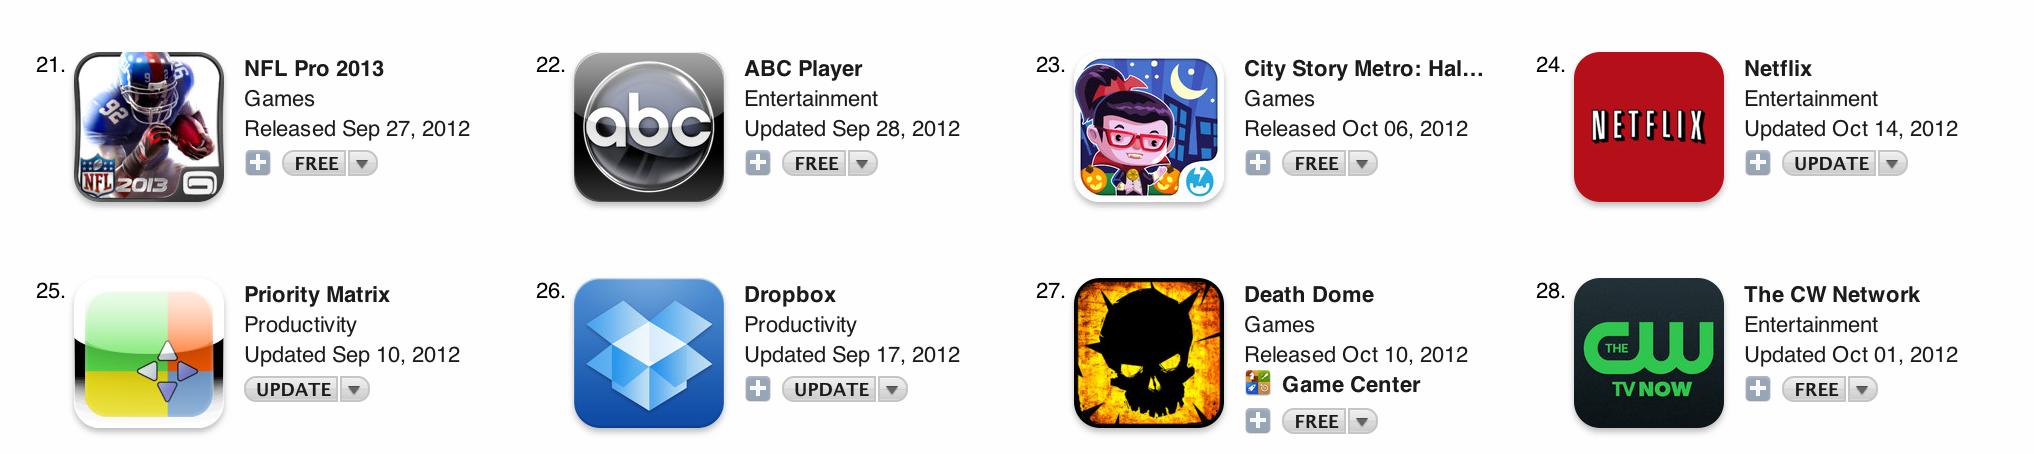2034x454 pixels.
Task: Click the plus icon beside Dropbox
Action: pos(758,389)
